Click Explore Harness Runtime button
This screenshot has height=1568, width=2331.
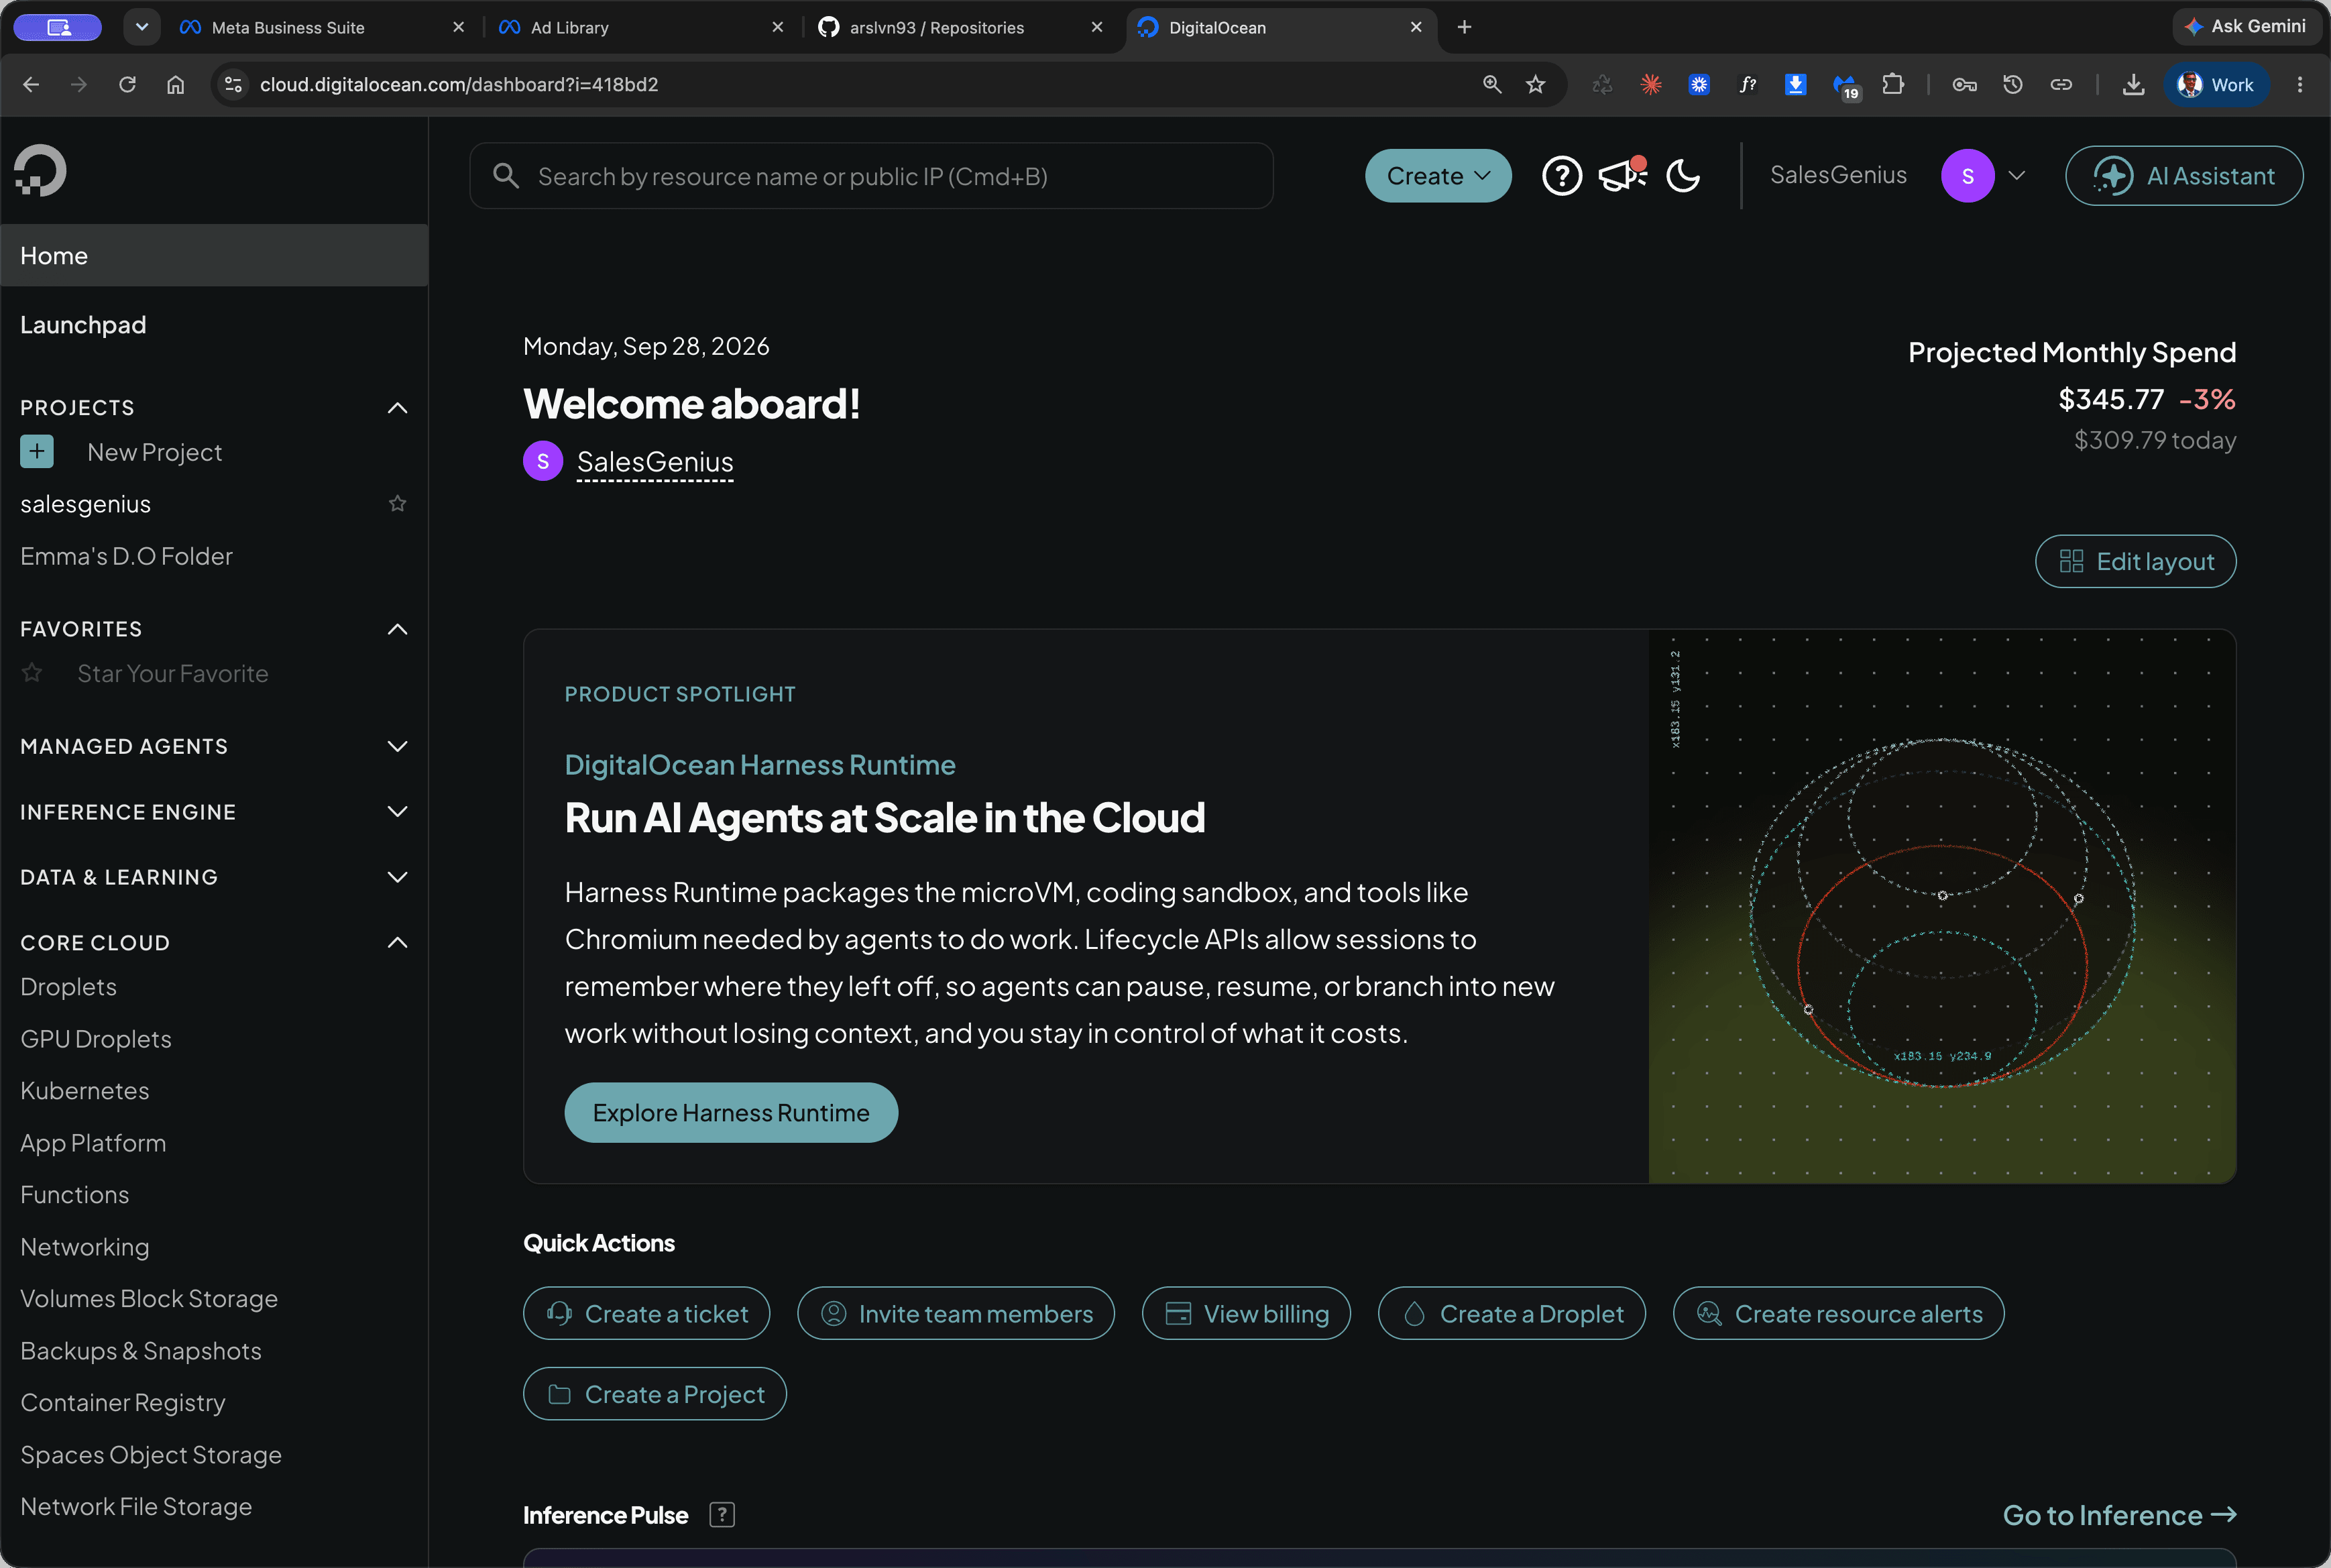[731, 1113]
